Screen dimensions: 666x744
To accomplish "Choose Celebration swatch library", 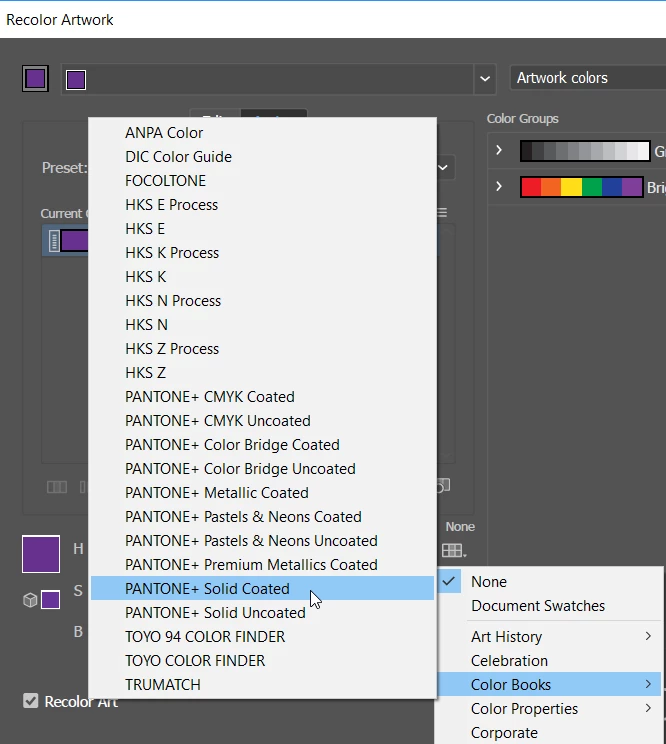I will pyautogui.click(x=549, y=661).
